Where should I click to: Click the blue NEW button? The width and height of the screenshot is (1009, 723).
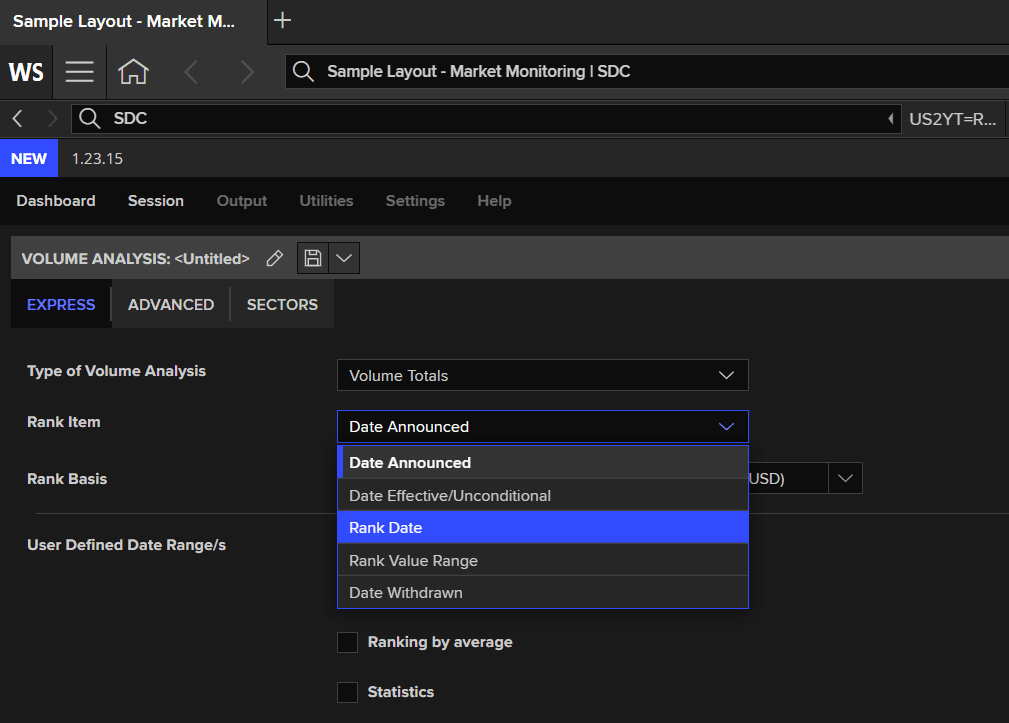(29, 158)
